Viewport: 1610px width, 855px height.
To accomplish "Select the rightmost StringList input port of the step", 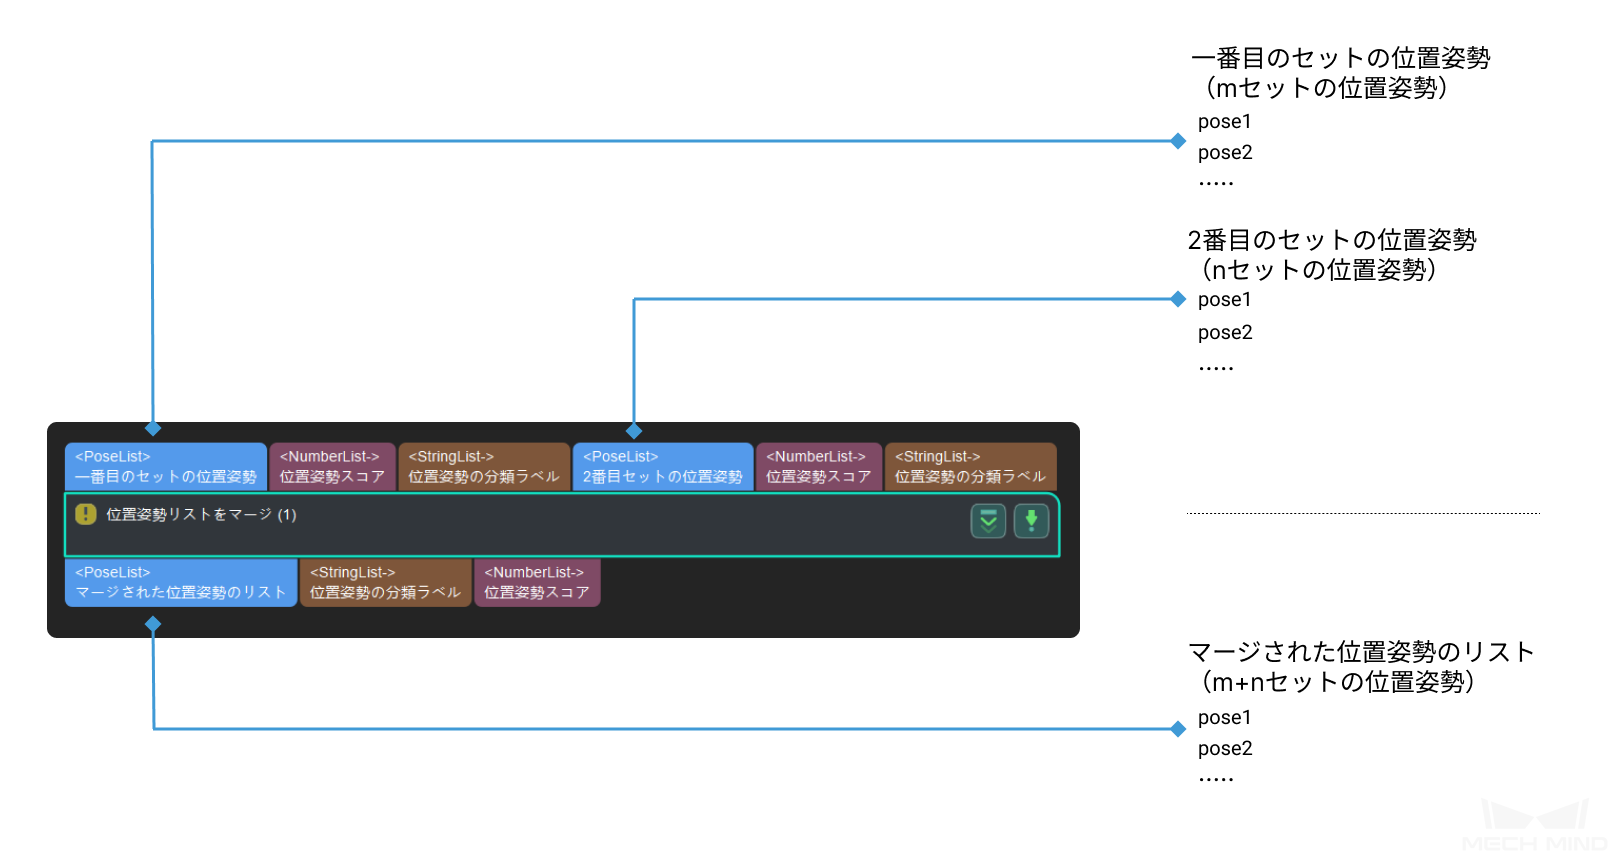I will click(x=971, y=467).
